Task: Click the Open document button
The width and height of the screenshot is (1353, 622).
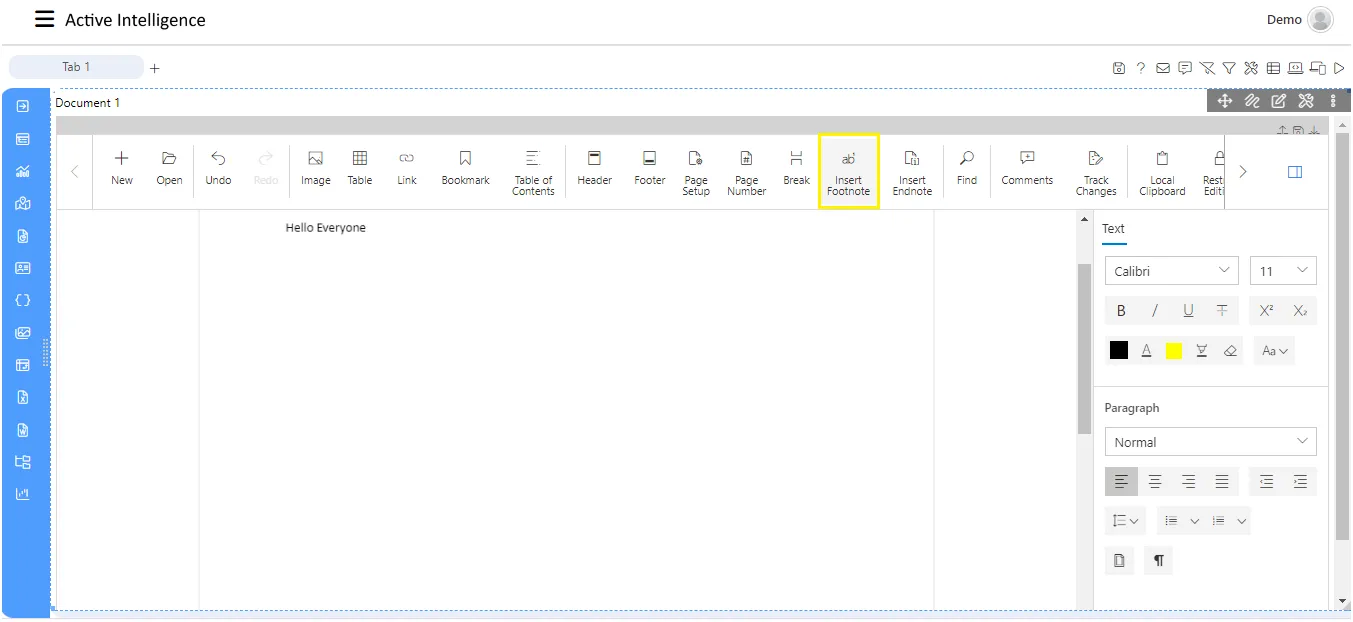Action: pos(169,168)
